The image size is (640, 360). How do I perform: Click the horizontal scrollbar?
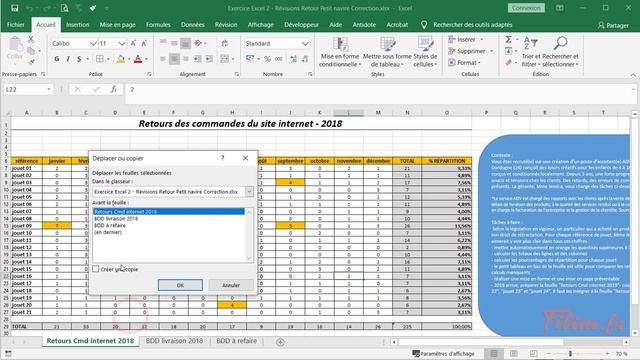510,342
